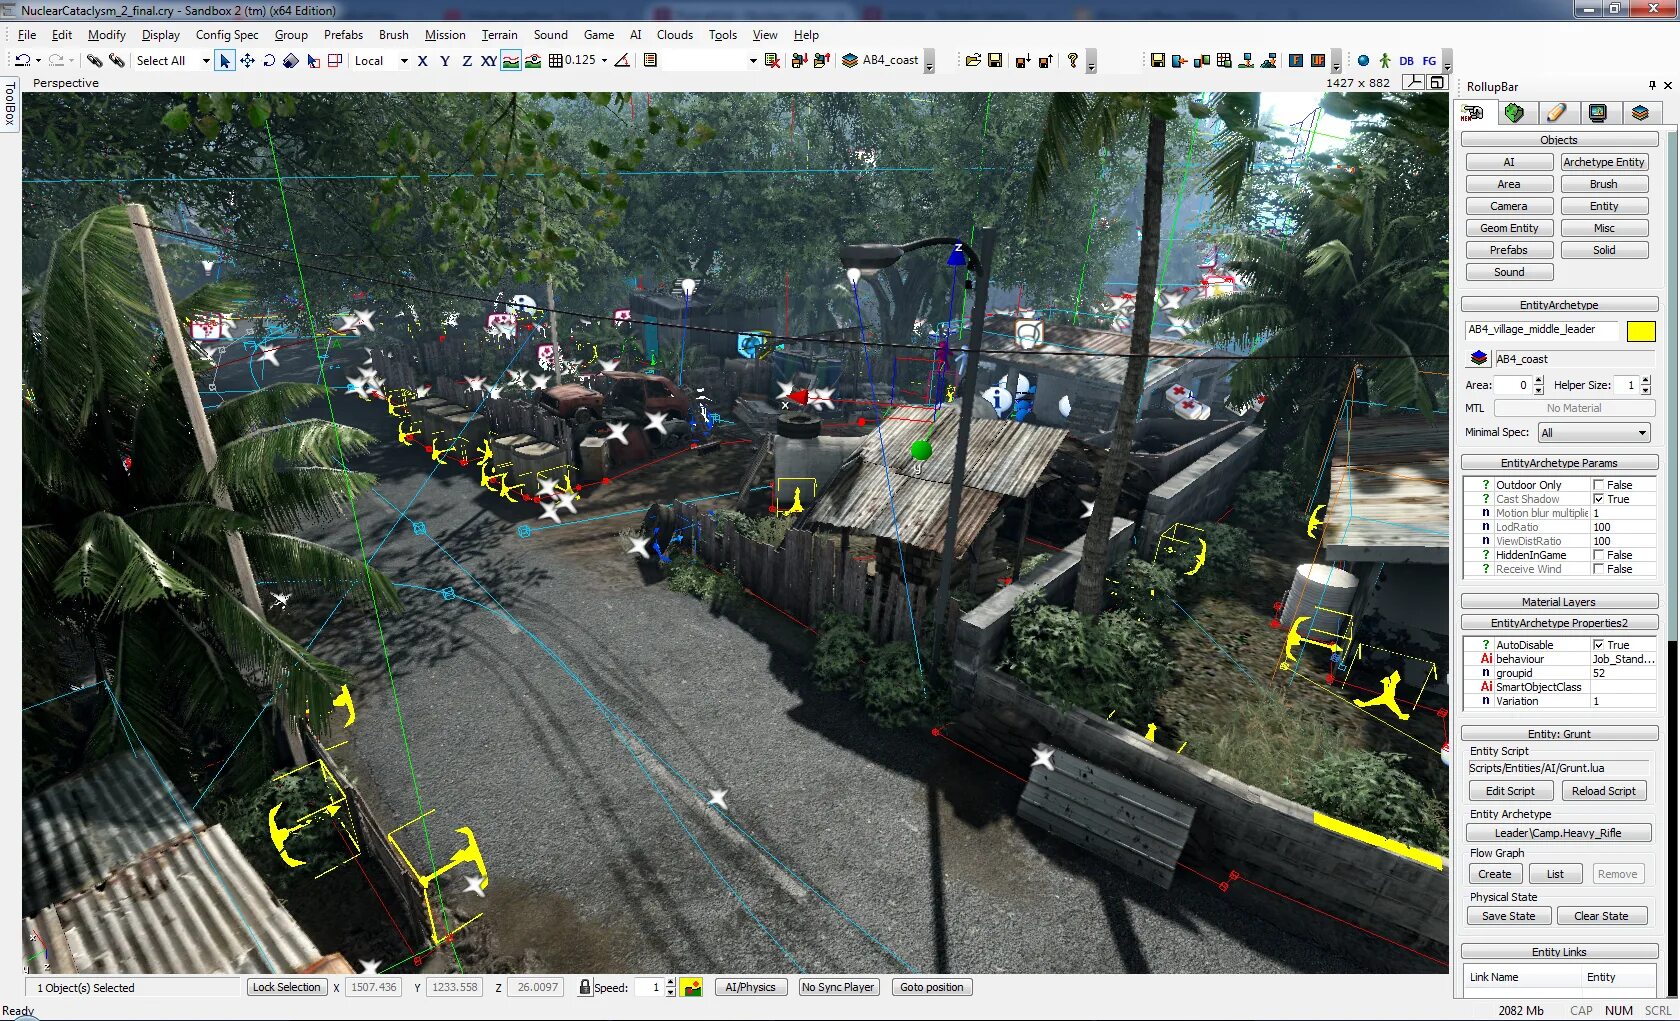This screenshot has height=1021, width=1680.
Task: Click the Undo arrow icon
Action: pos(23,61)
